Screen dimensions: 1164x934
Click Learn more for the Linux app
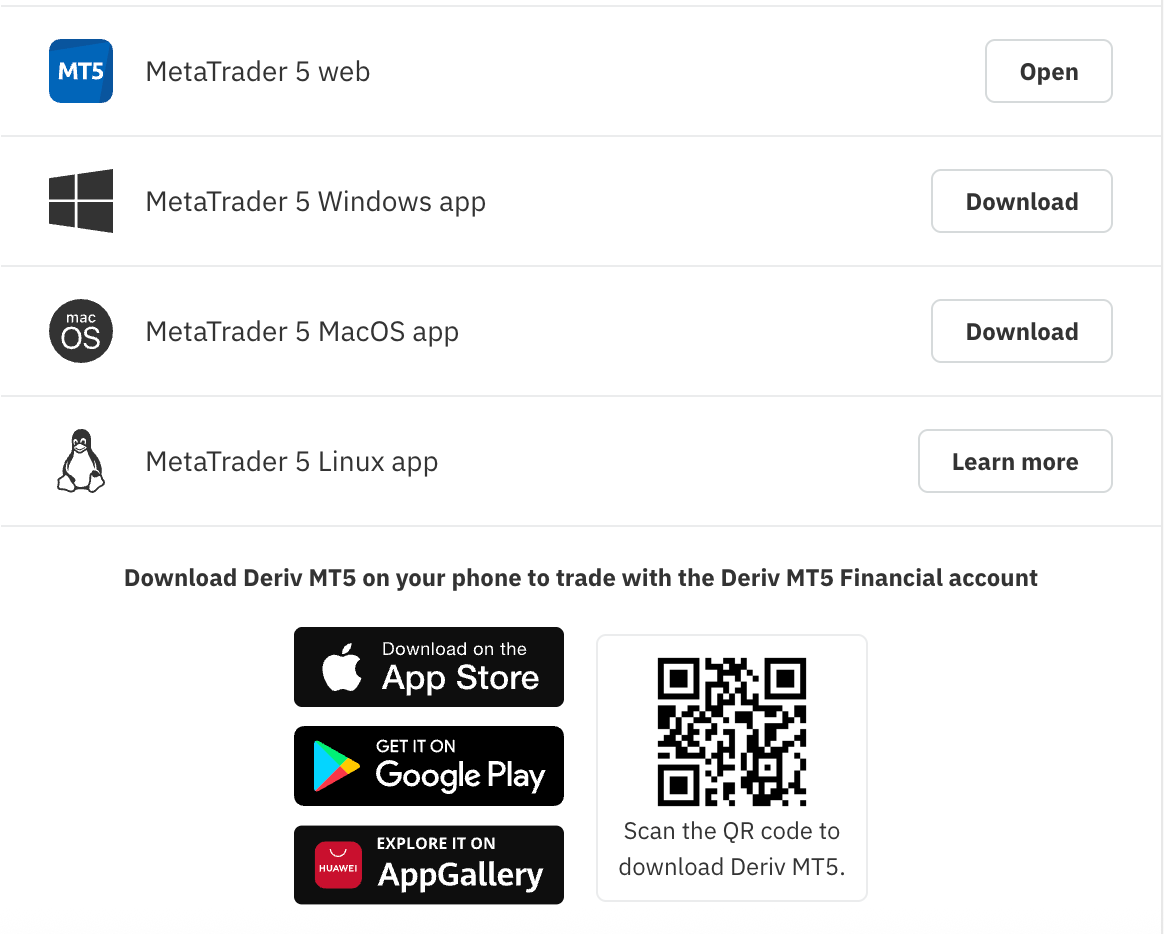tap(1015, 461)
